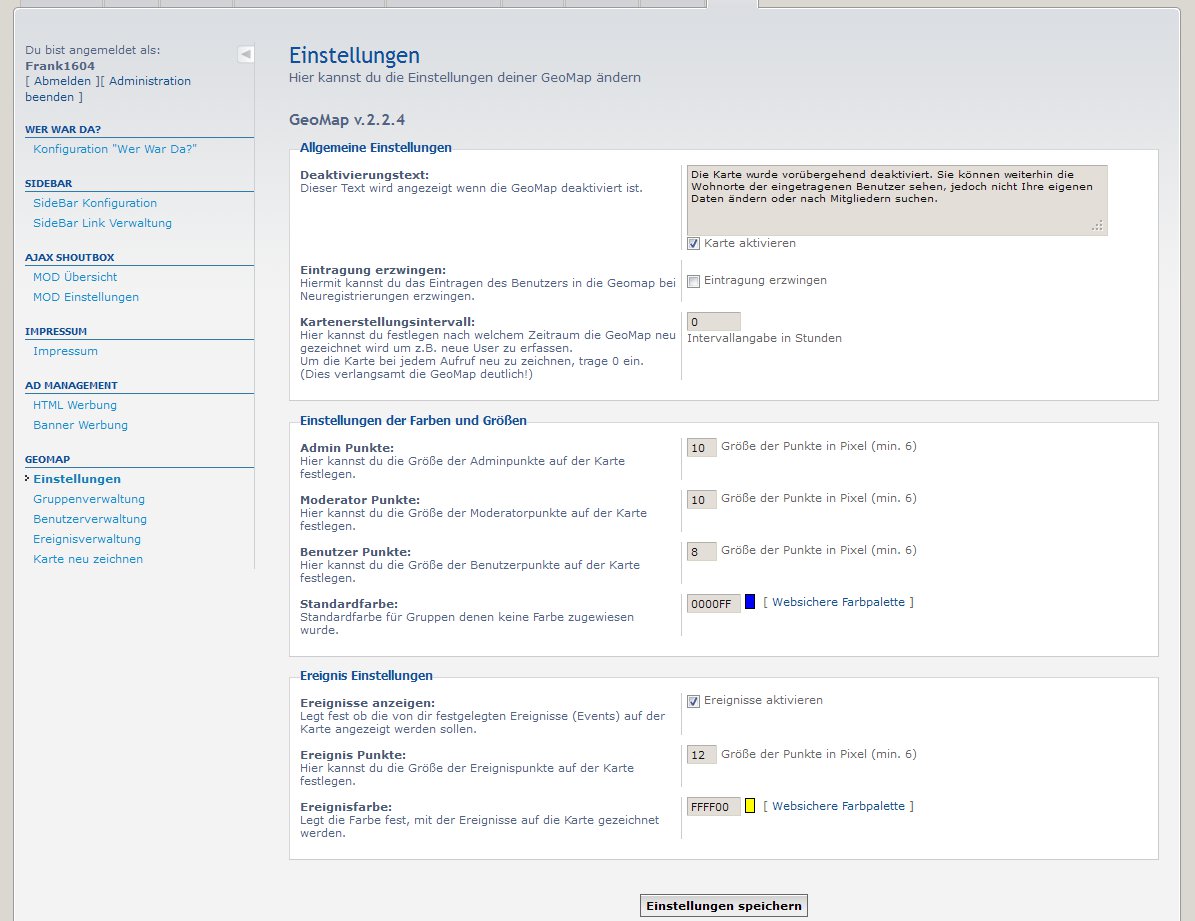Collapse the sidebar with the arrow icon
The height and width of the screenshot is (921, 1195).
pos(245,54)
